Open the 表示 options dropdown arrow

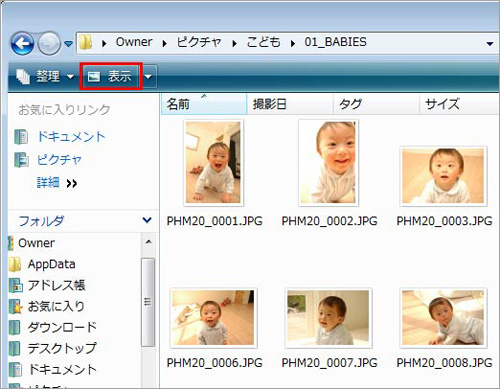[x=148, y=77]
